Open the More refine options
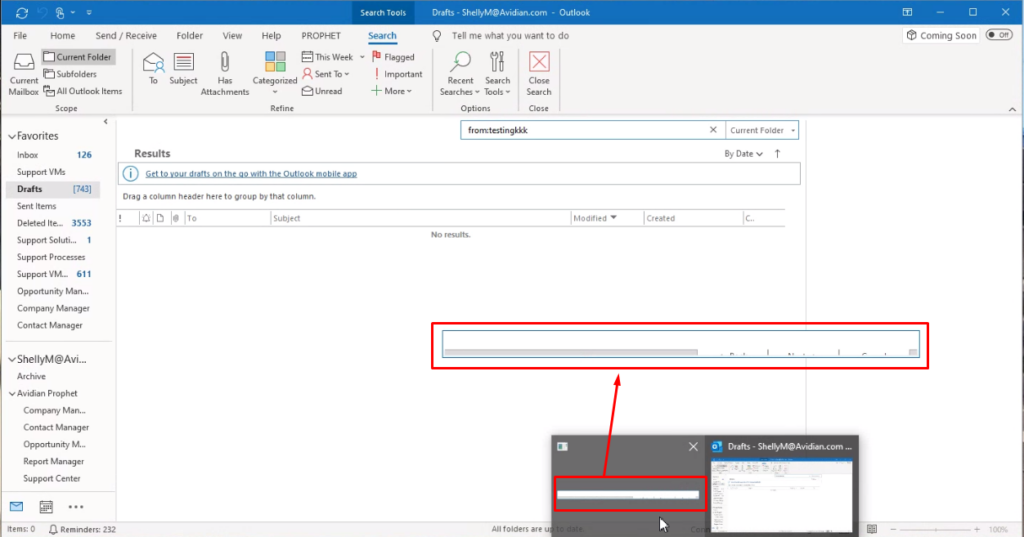Screen dimensions: 1024x537 click(392, 91)
